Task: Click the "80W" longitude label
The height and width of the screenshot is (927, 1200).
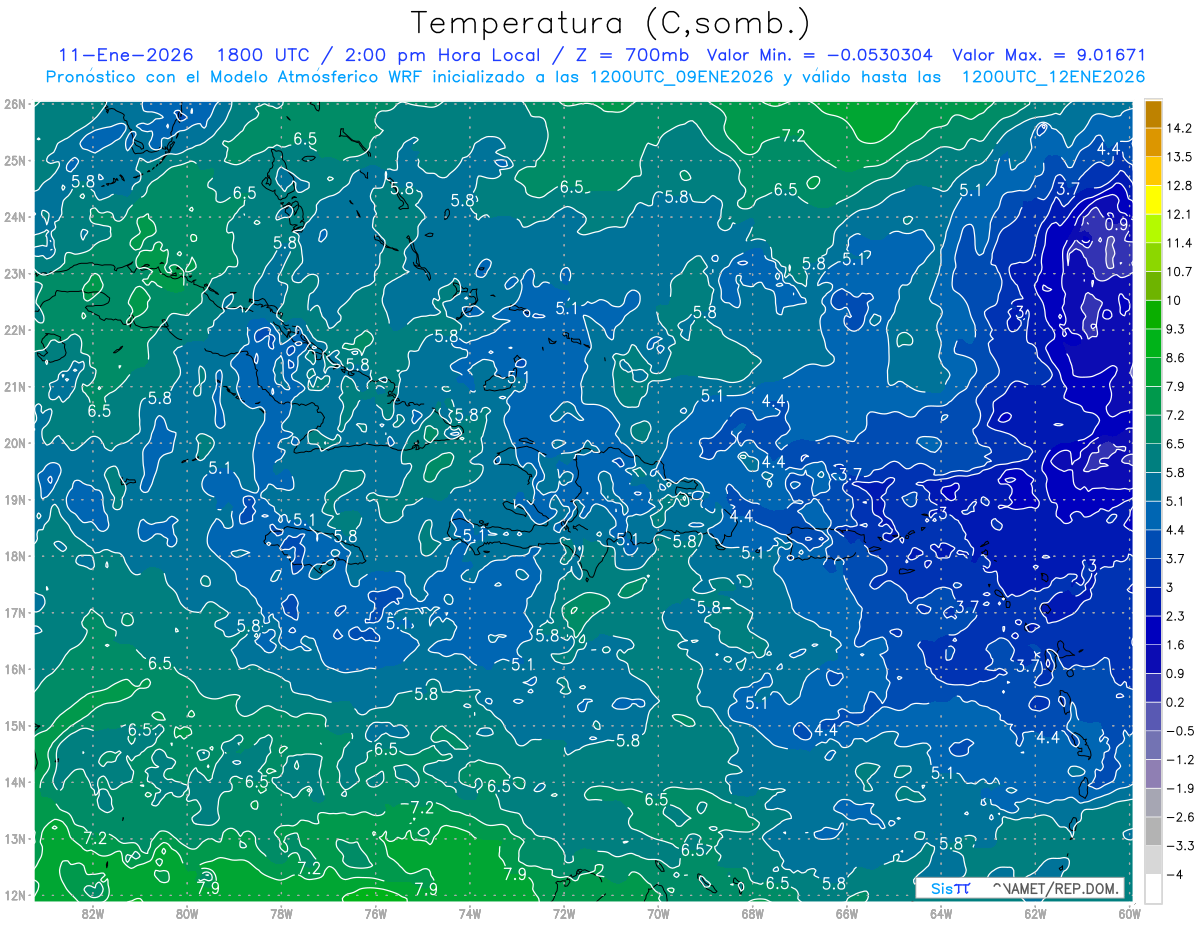Action: (187, 912)
